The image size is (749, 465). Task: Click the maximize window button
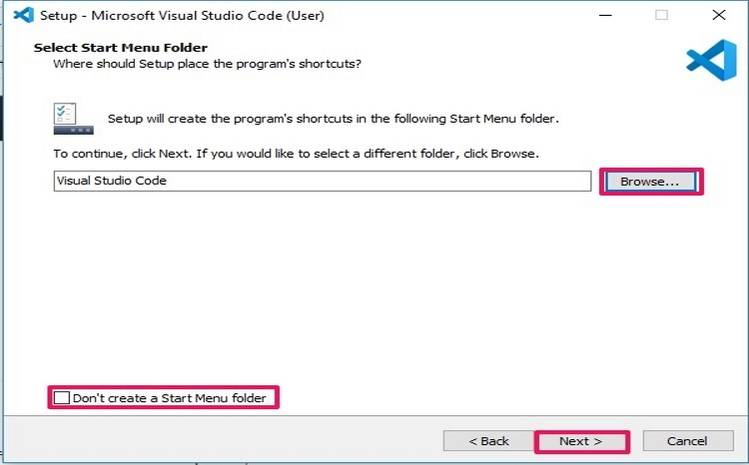tap(661, 16)
